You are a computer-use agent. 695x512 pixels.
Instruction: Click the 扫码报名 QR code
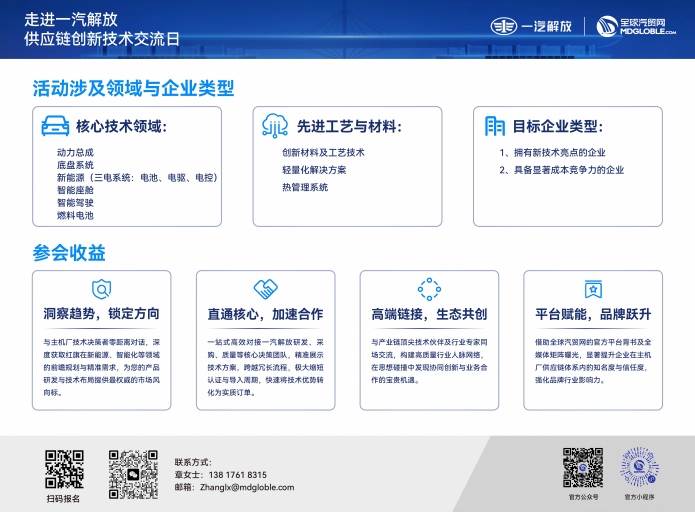pos(64,469)
